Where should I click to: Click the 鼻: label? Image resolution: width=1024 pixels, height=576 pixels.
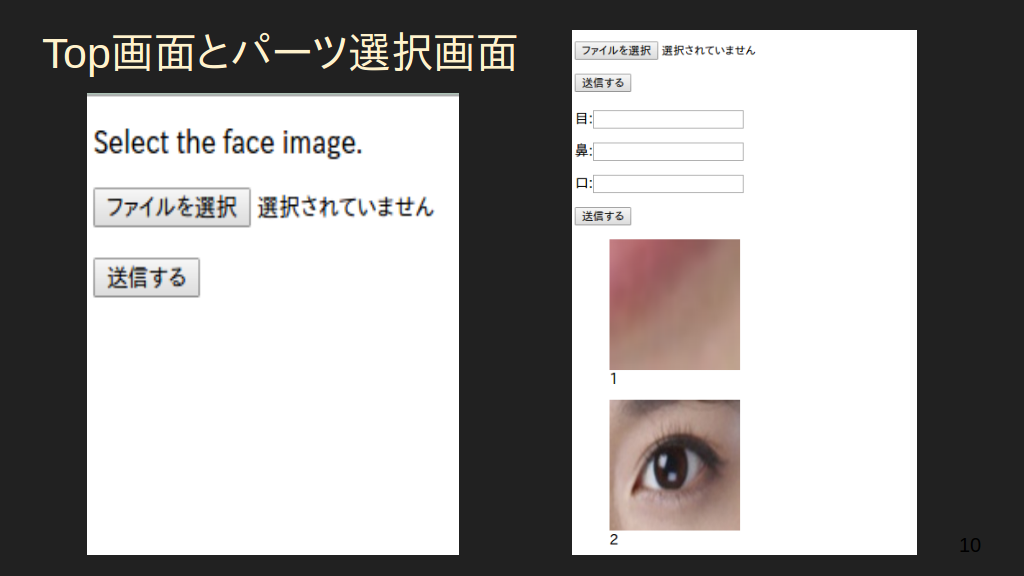(583, 151)
